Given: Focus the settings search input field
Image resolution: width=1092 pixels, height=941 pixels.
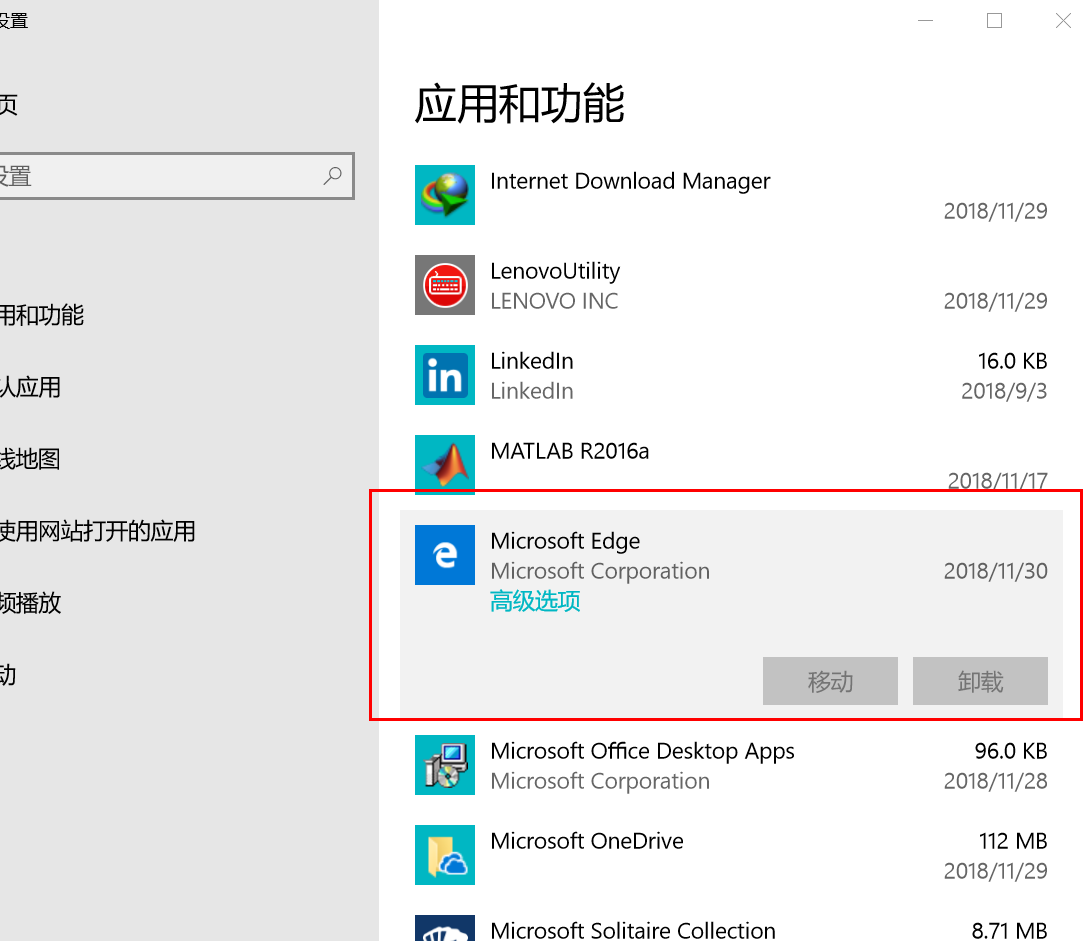Looking at the screenshot, I should pos(176,176).
